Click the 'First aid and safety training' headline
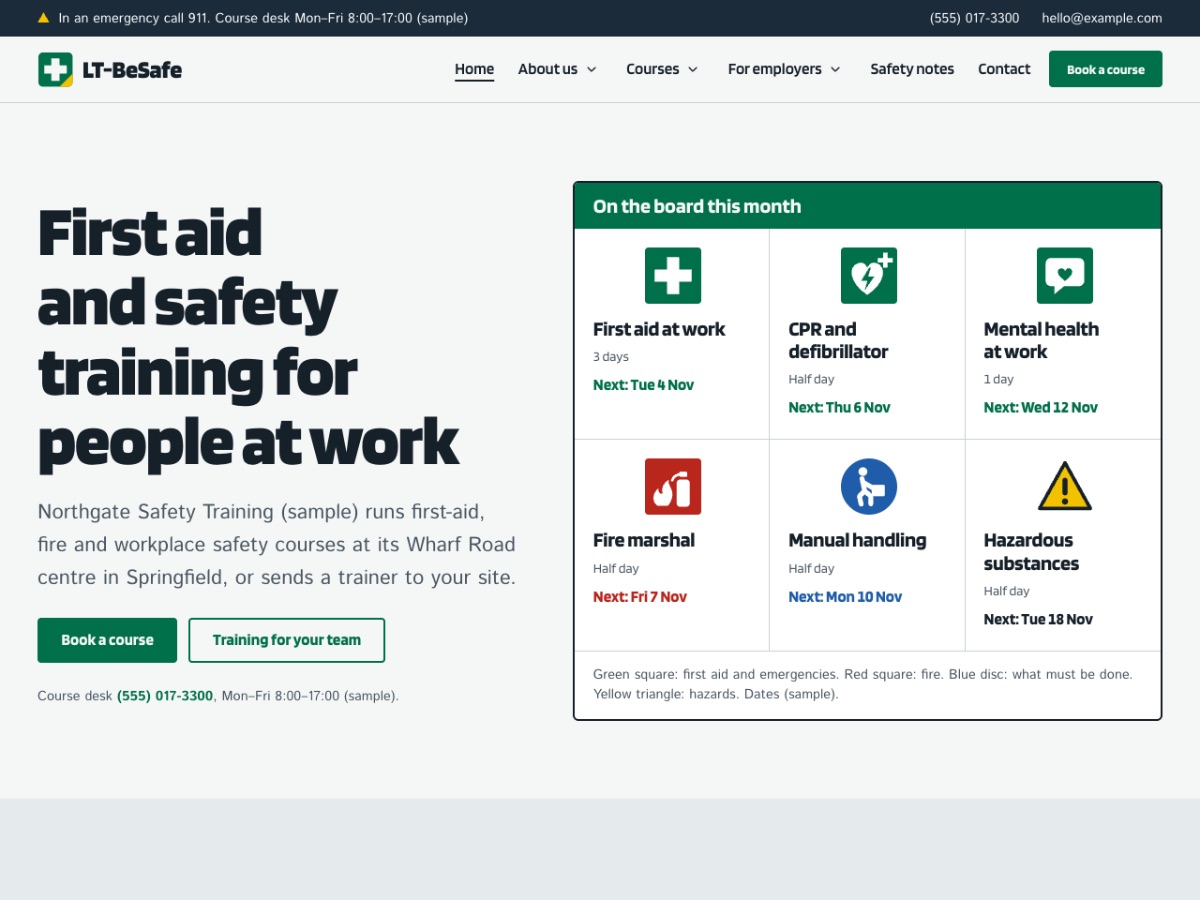The image size is (1200, 900). pos(248,337)
